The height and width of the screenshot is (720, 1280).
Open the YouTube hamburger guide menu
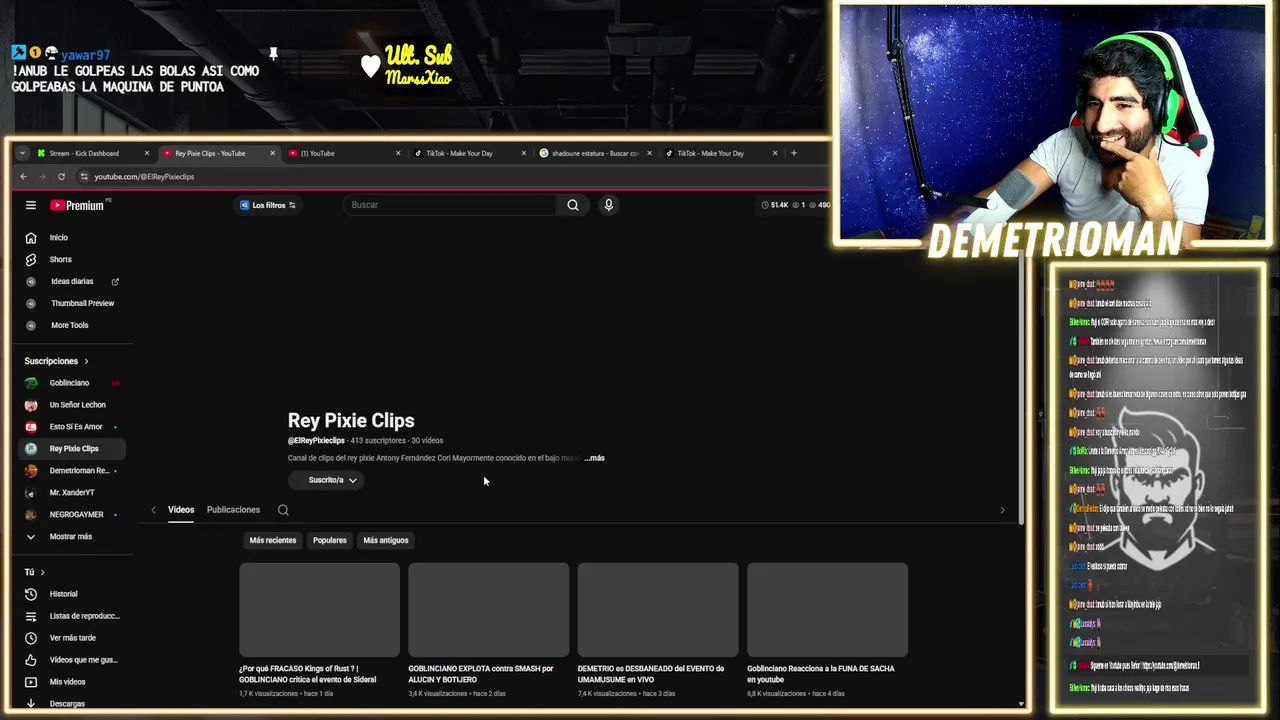click(31, 205)
